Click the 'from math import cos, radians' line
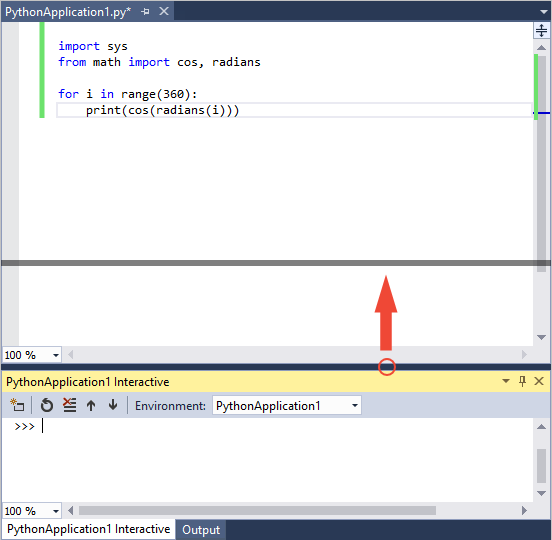Image resolution: width=552 pixels, height=540 pixels. pos(159,62)
